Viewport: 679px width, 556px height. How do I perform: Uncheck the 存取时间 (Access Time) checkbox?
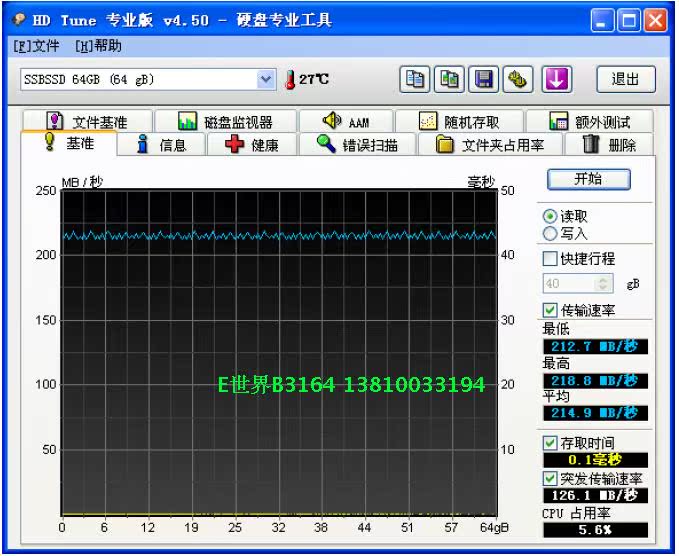click(x=550, y=443)
